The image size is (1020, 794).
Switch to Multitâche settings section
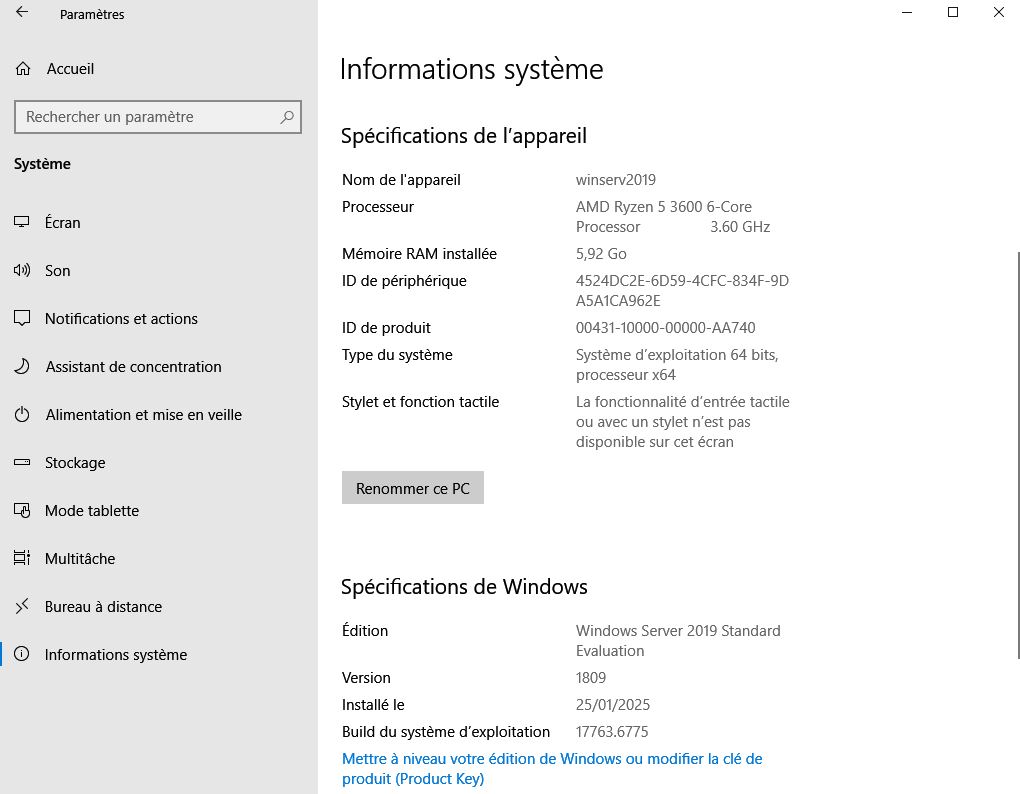pos(80,559)
